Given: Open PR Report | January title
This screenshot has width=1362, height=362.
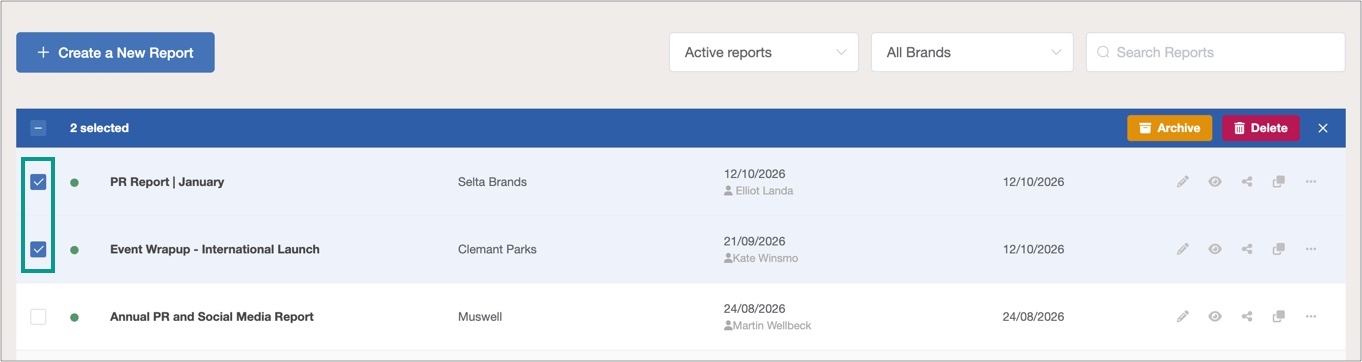Looking at the screenshot, I should [x=167, y=182].
